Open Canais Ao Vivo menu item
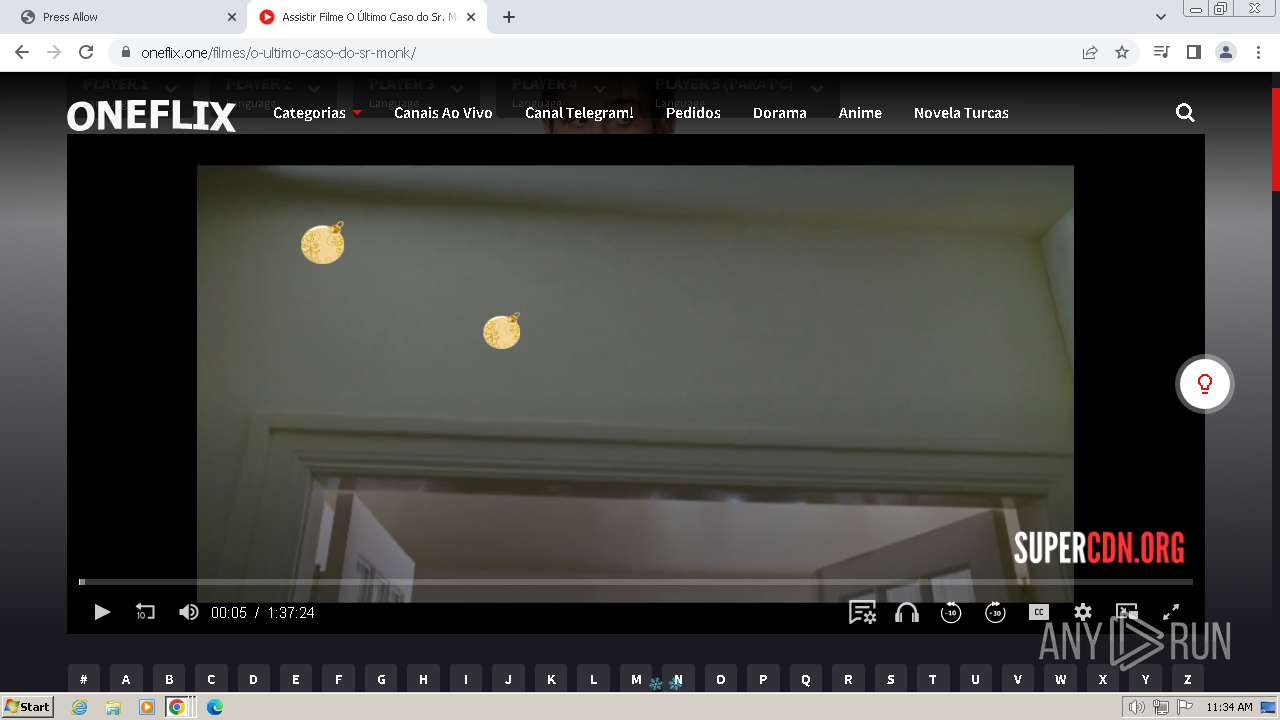Screen dimensions: 1280x720 tap(443, 113)
